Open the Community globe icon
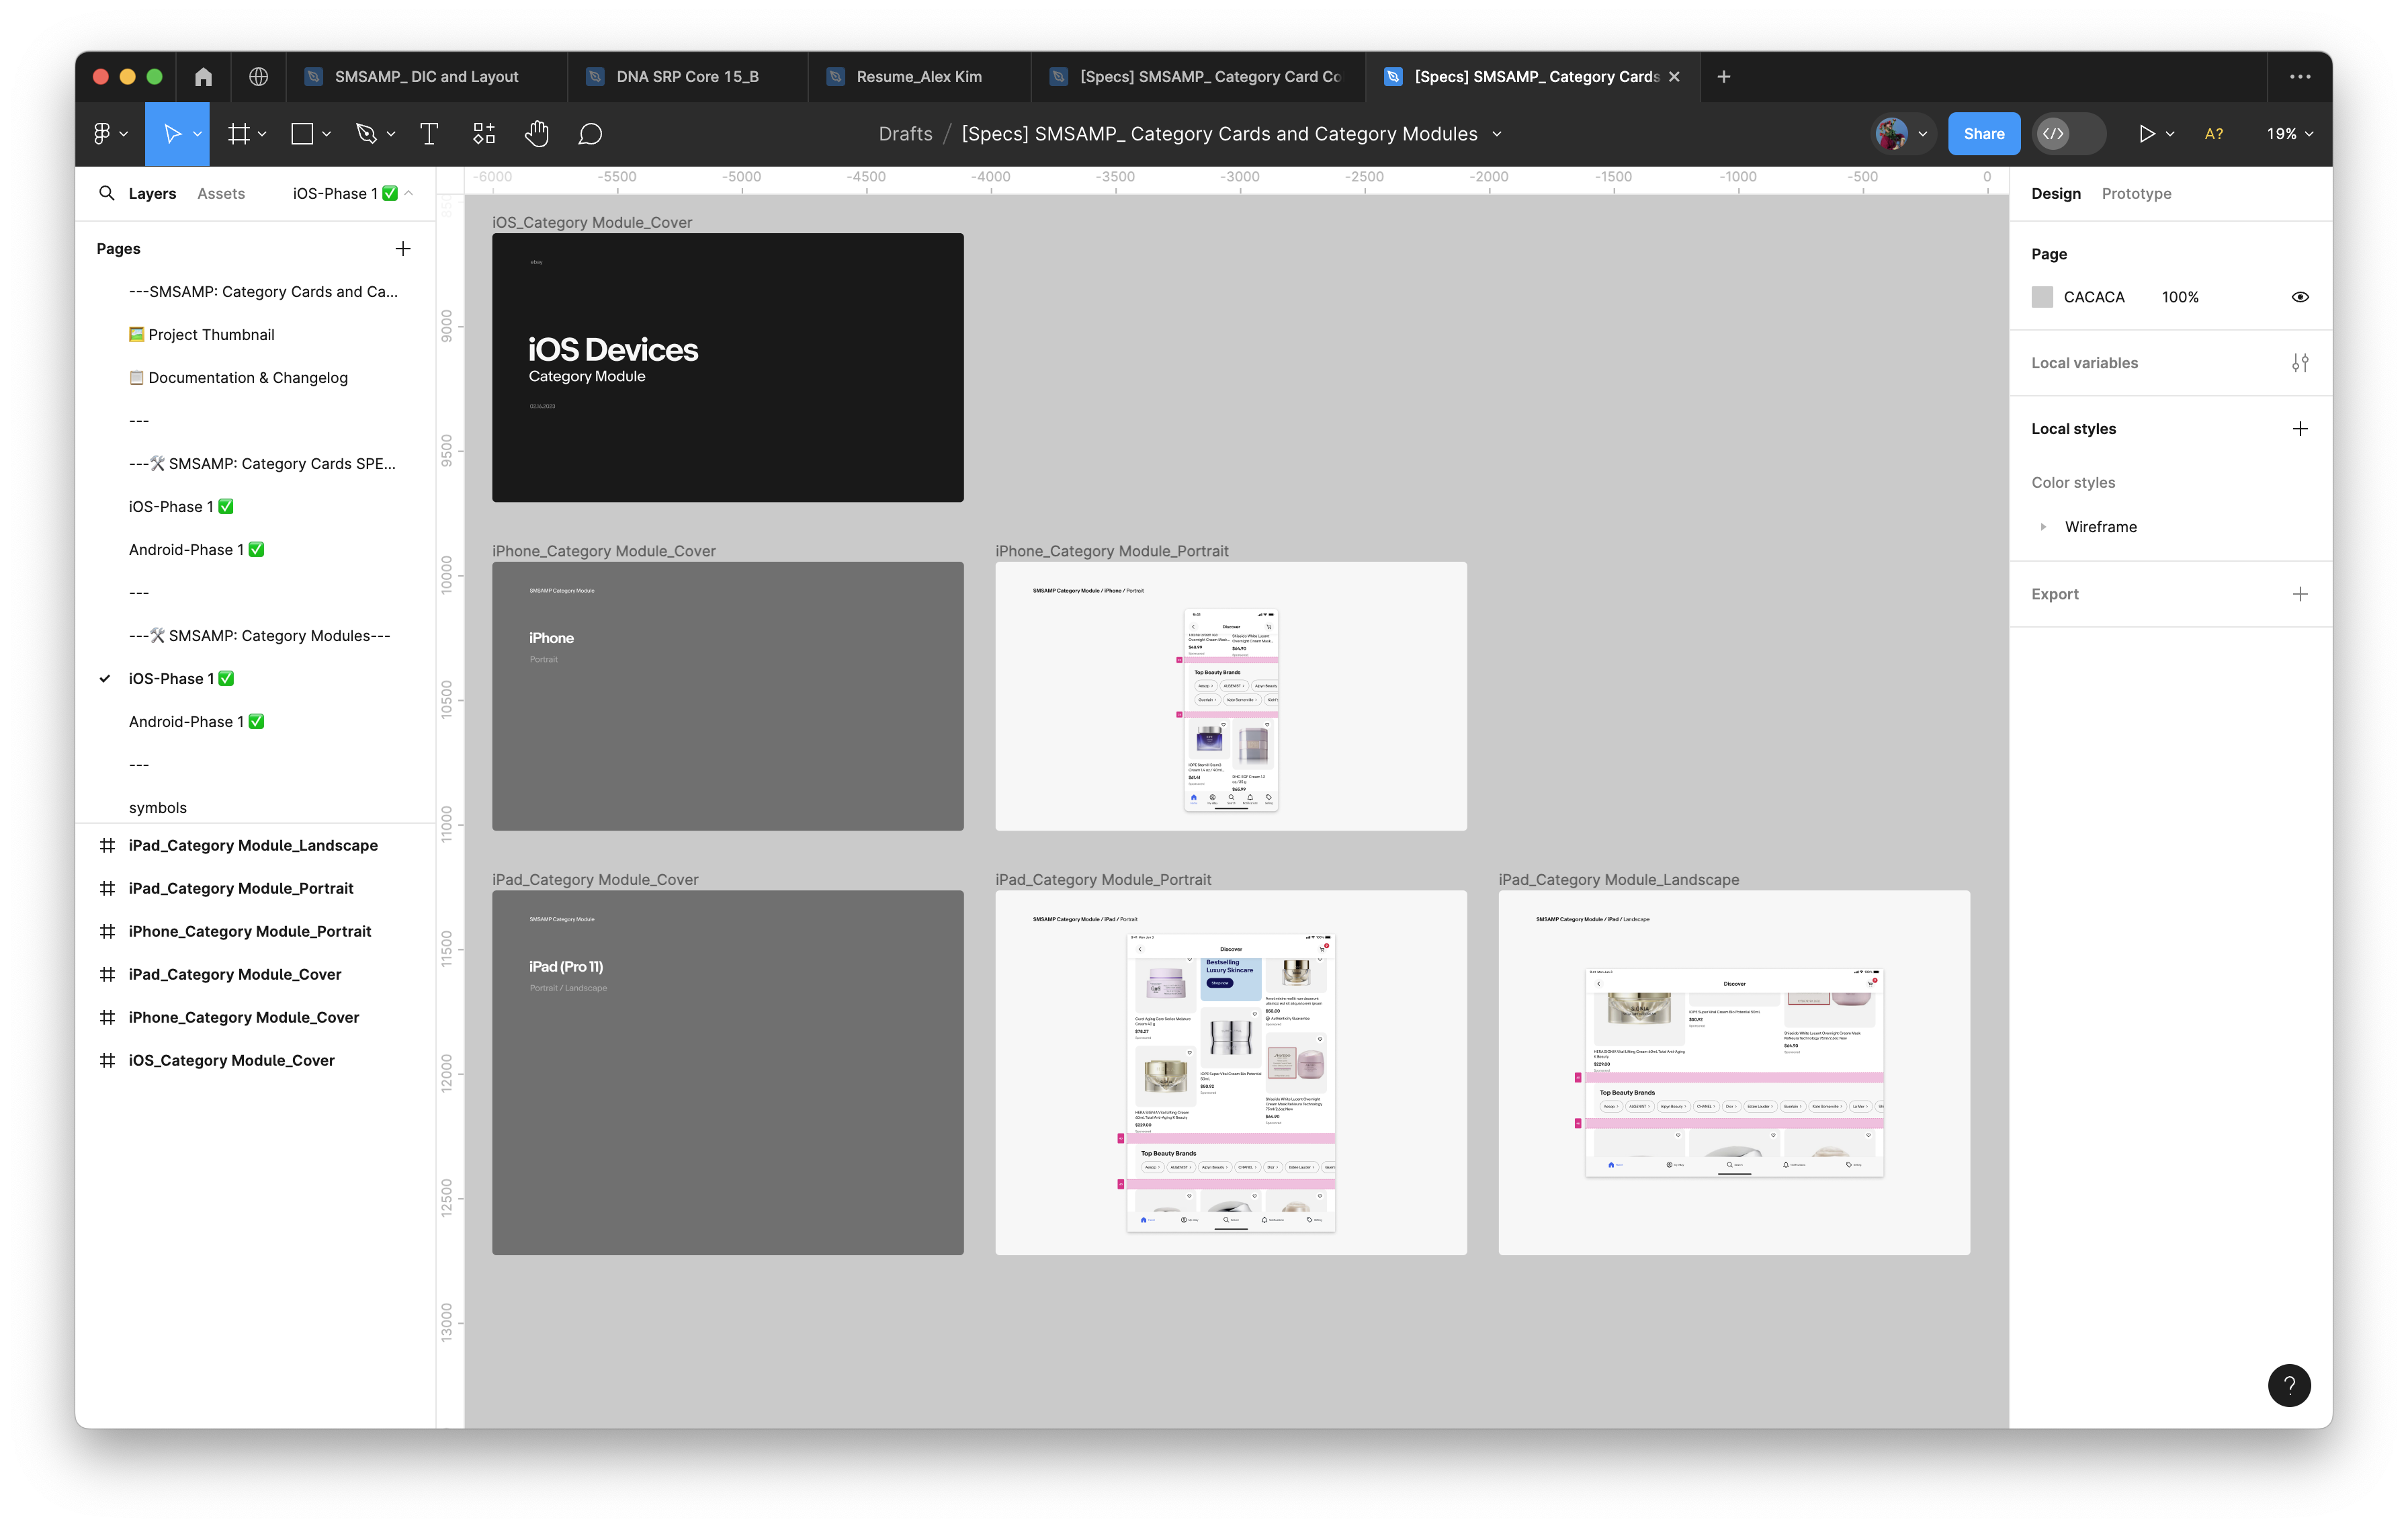The image size is (2408, 1528). [258, 76]
